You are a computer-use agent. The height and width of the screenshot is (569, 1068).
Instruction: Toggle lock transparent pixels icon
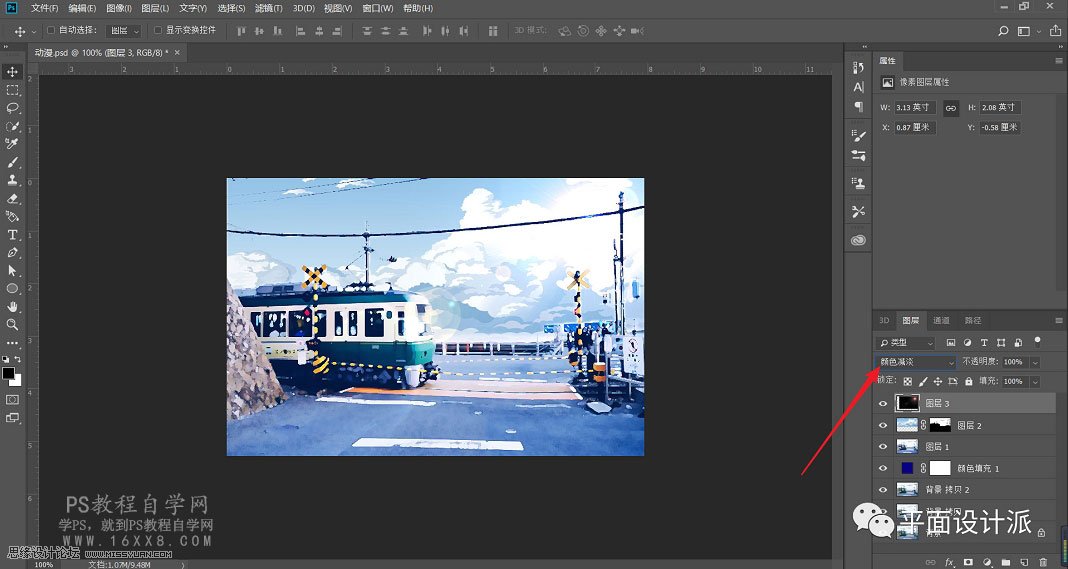click(x=907, y=382)
